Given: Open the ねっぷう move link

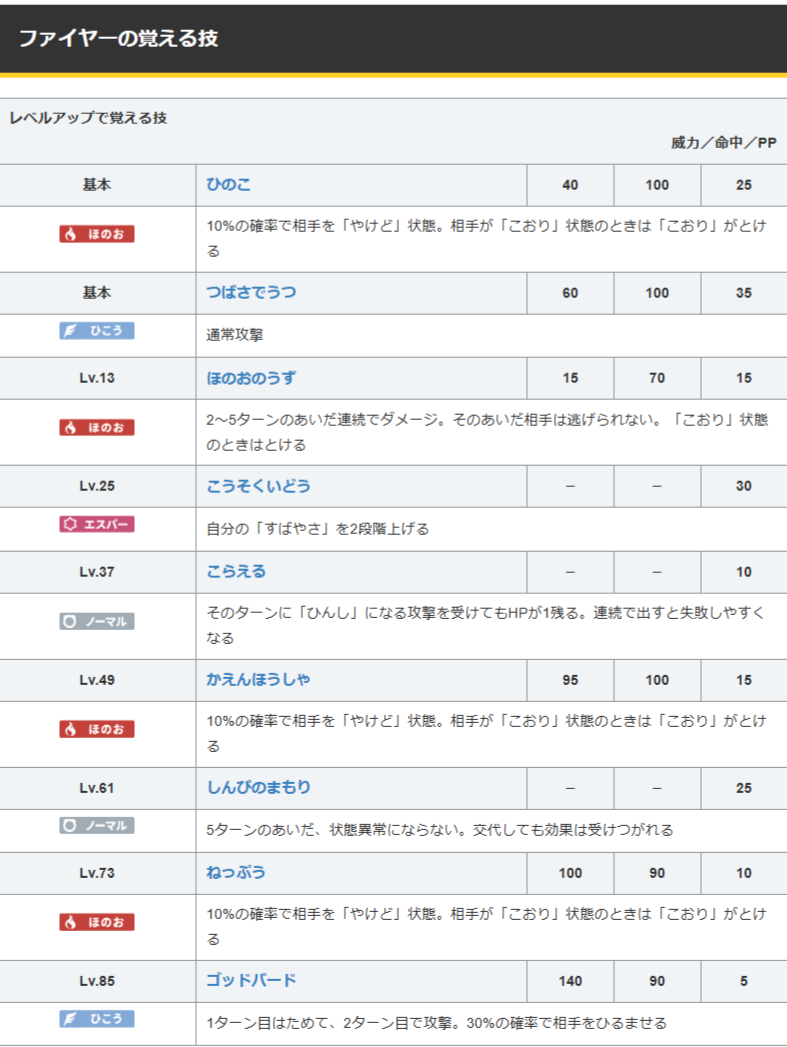Looking at the screenshot, I should 236,873.
